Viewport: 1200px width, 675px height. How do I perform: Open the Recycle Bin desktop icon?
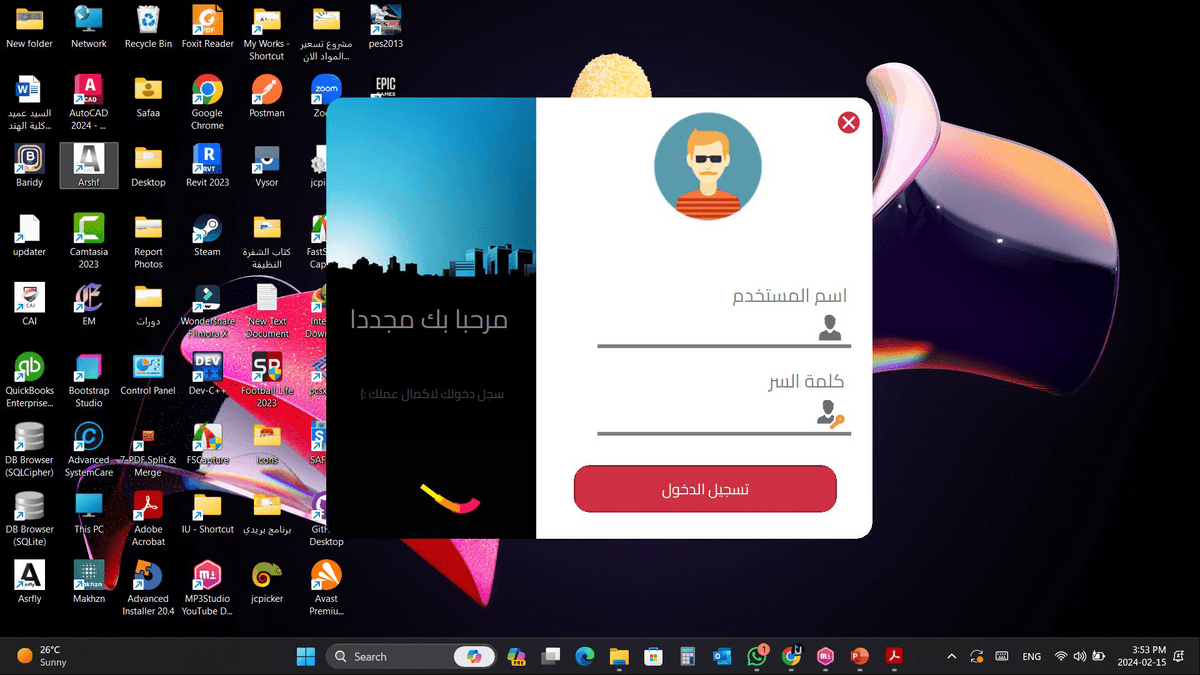(x=148, y=26)
